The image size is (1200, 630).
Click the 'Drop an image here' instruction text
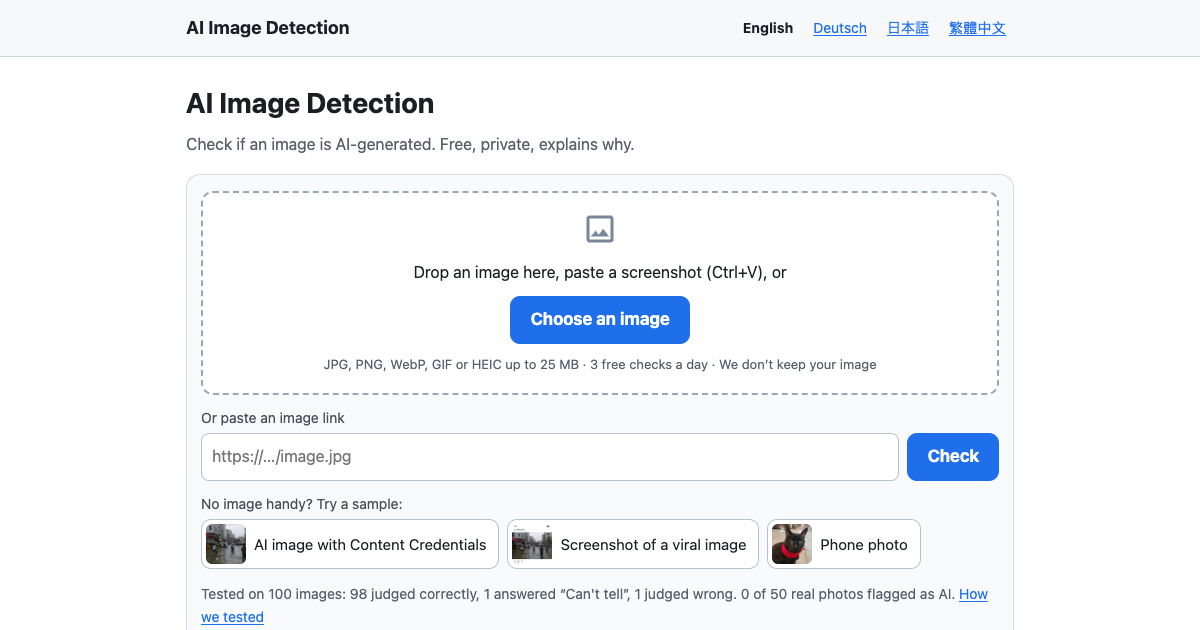click(x=600, y=272)
